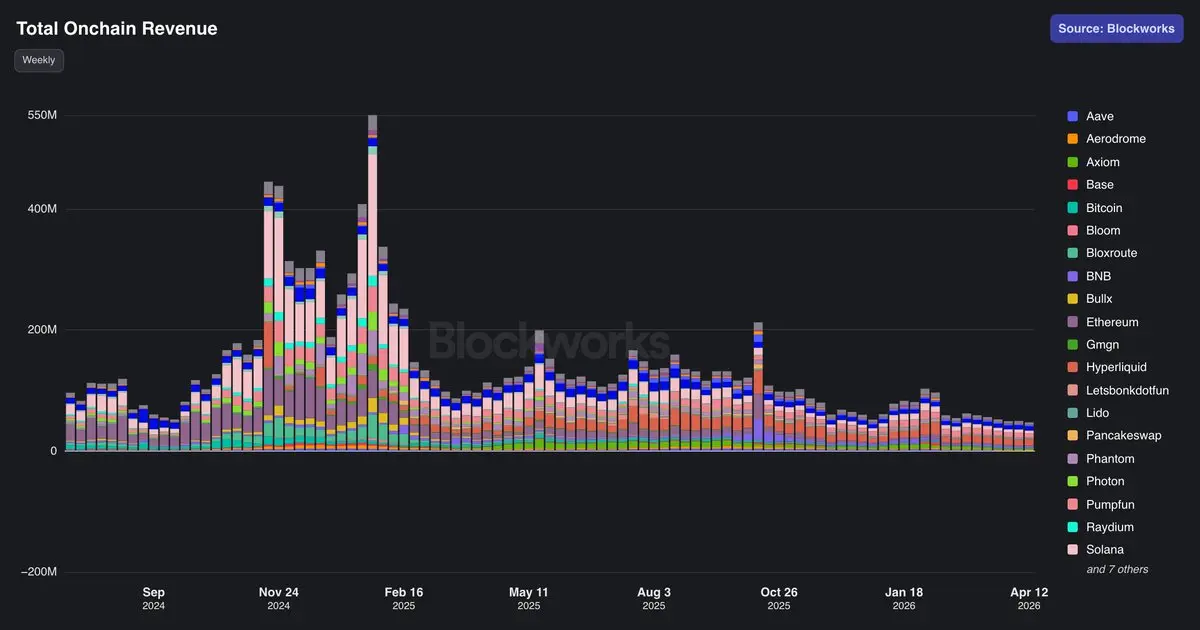Viewport: 1200px width, 630px height.
Task: Click the Photon legend label
Action: pyautogui.click(x=1105, y=482)
